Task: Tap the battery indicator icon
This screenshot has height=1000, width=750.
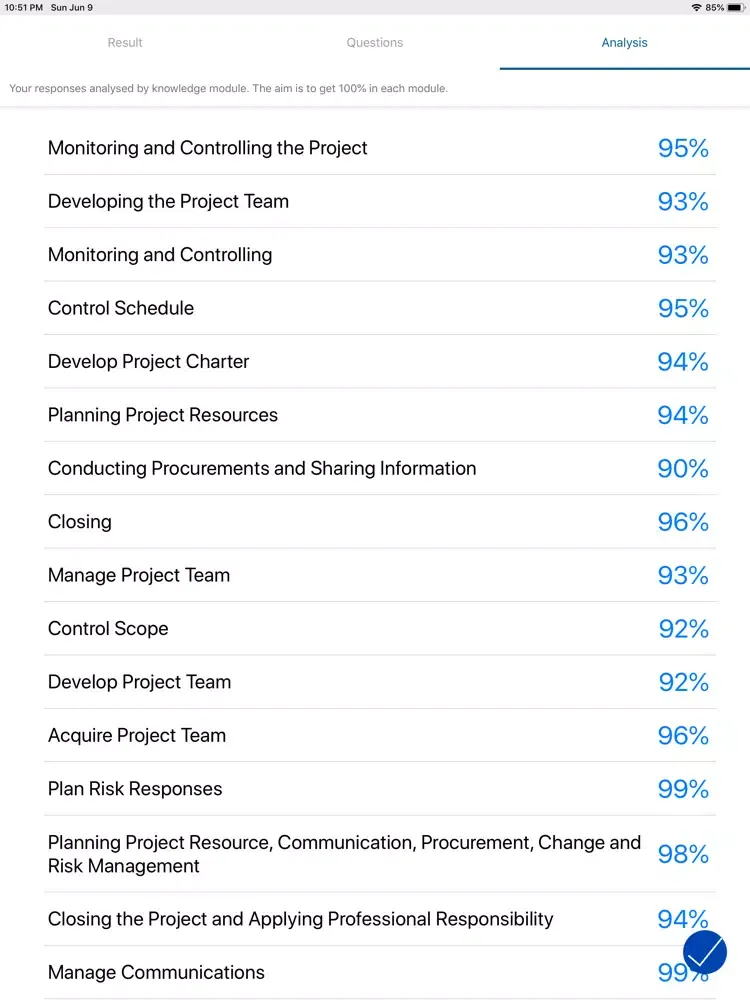Action: 736,7
